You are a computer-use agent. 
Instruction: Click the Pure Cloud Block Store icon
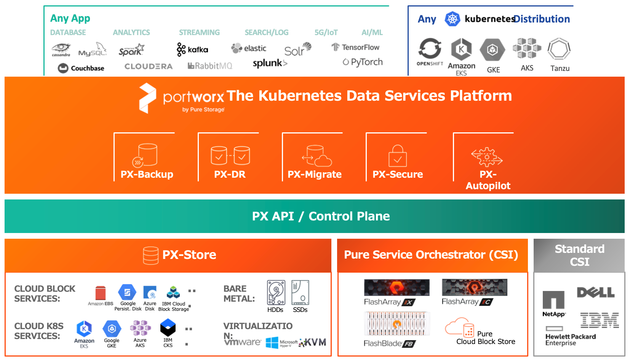460,327
